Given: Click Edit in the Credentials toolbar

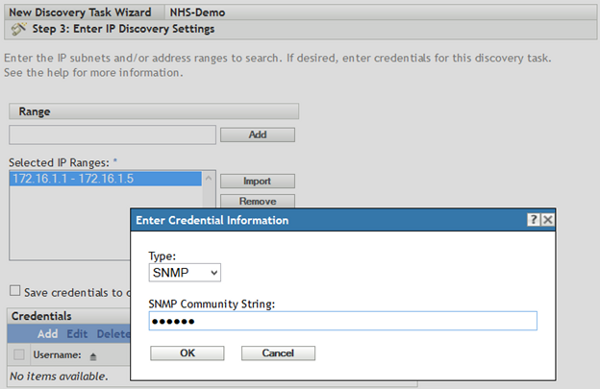Looking at the screenshot, I should point(77,334).
